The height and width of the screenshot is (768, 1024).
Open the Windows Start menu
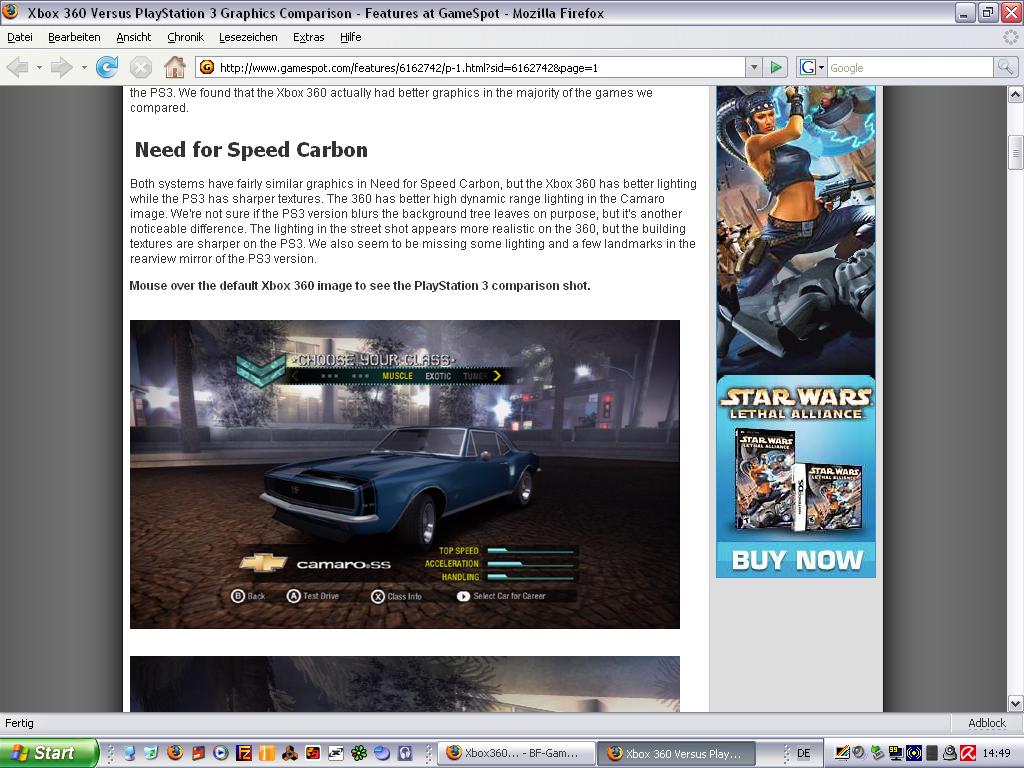pos(48,753)
